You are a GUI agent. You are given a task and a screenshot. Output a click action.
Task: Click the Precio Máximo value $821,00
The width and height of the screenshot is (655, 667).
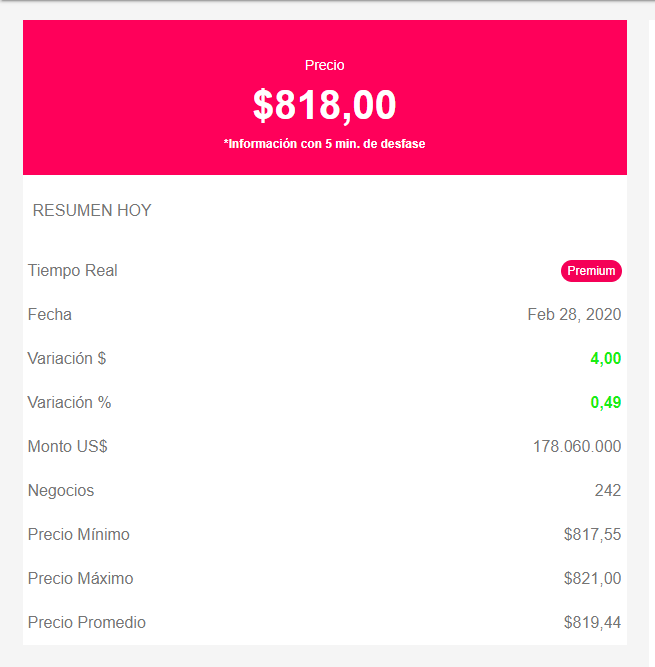pyautogui.click(x=592, y=579)
